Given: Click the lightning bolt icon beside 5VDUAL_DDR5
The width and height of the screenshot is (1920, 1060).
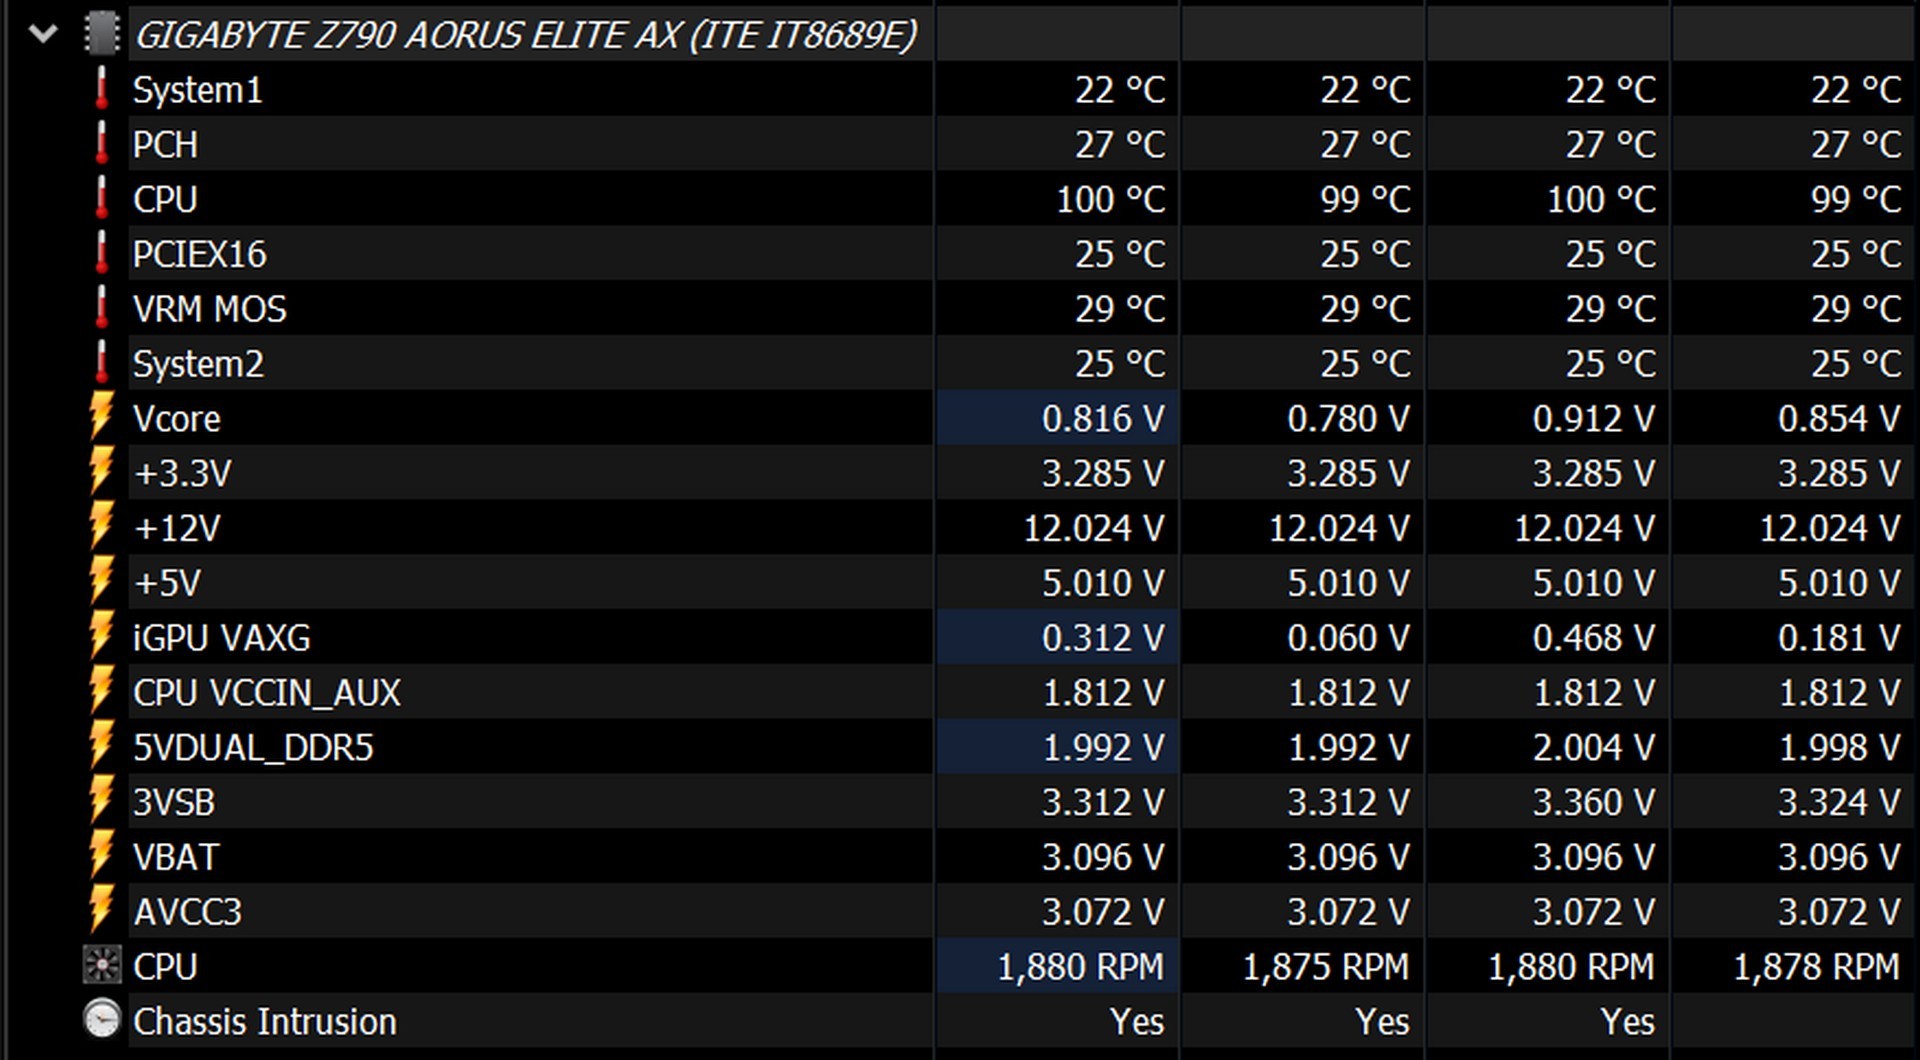Looking at the screenshot, I should tap(101, 746).
